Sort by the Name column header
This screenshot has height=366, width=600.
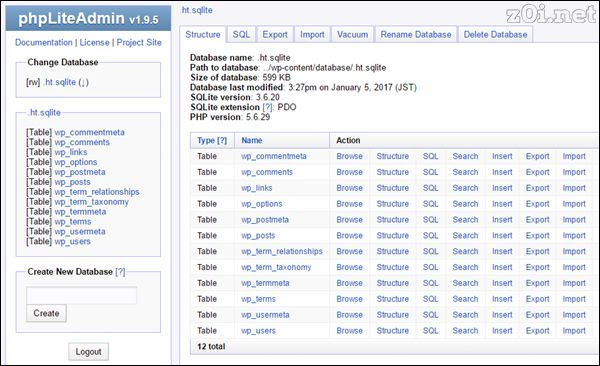click(x=252, y=141)
